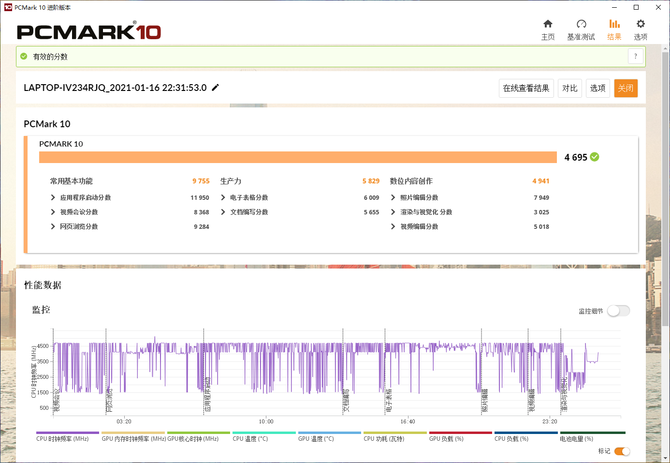
Task: Click the pencil icon to rename result
Action: click(215, 88)
